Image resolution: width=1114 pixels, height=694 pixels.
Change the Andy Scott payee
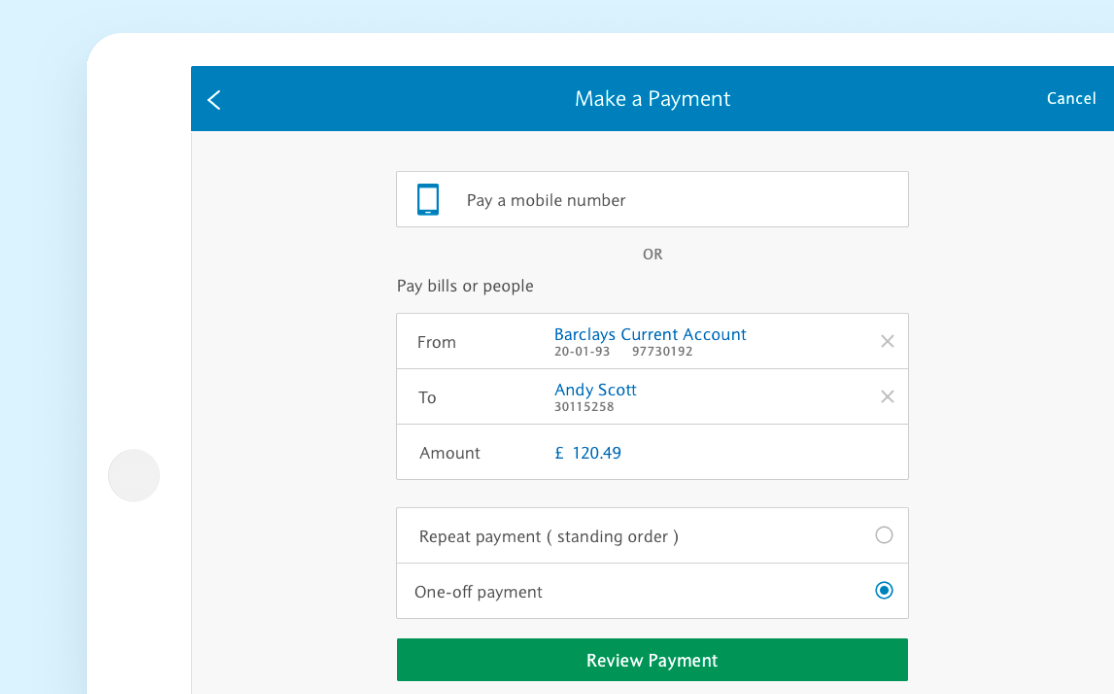[595, 390]
